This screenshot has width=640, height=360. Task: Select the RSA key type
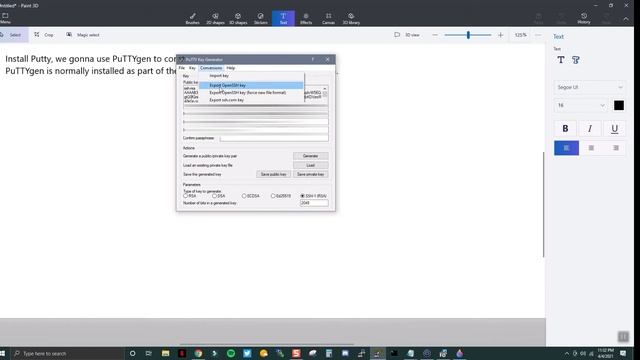click(x=190, y=196)
